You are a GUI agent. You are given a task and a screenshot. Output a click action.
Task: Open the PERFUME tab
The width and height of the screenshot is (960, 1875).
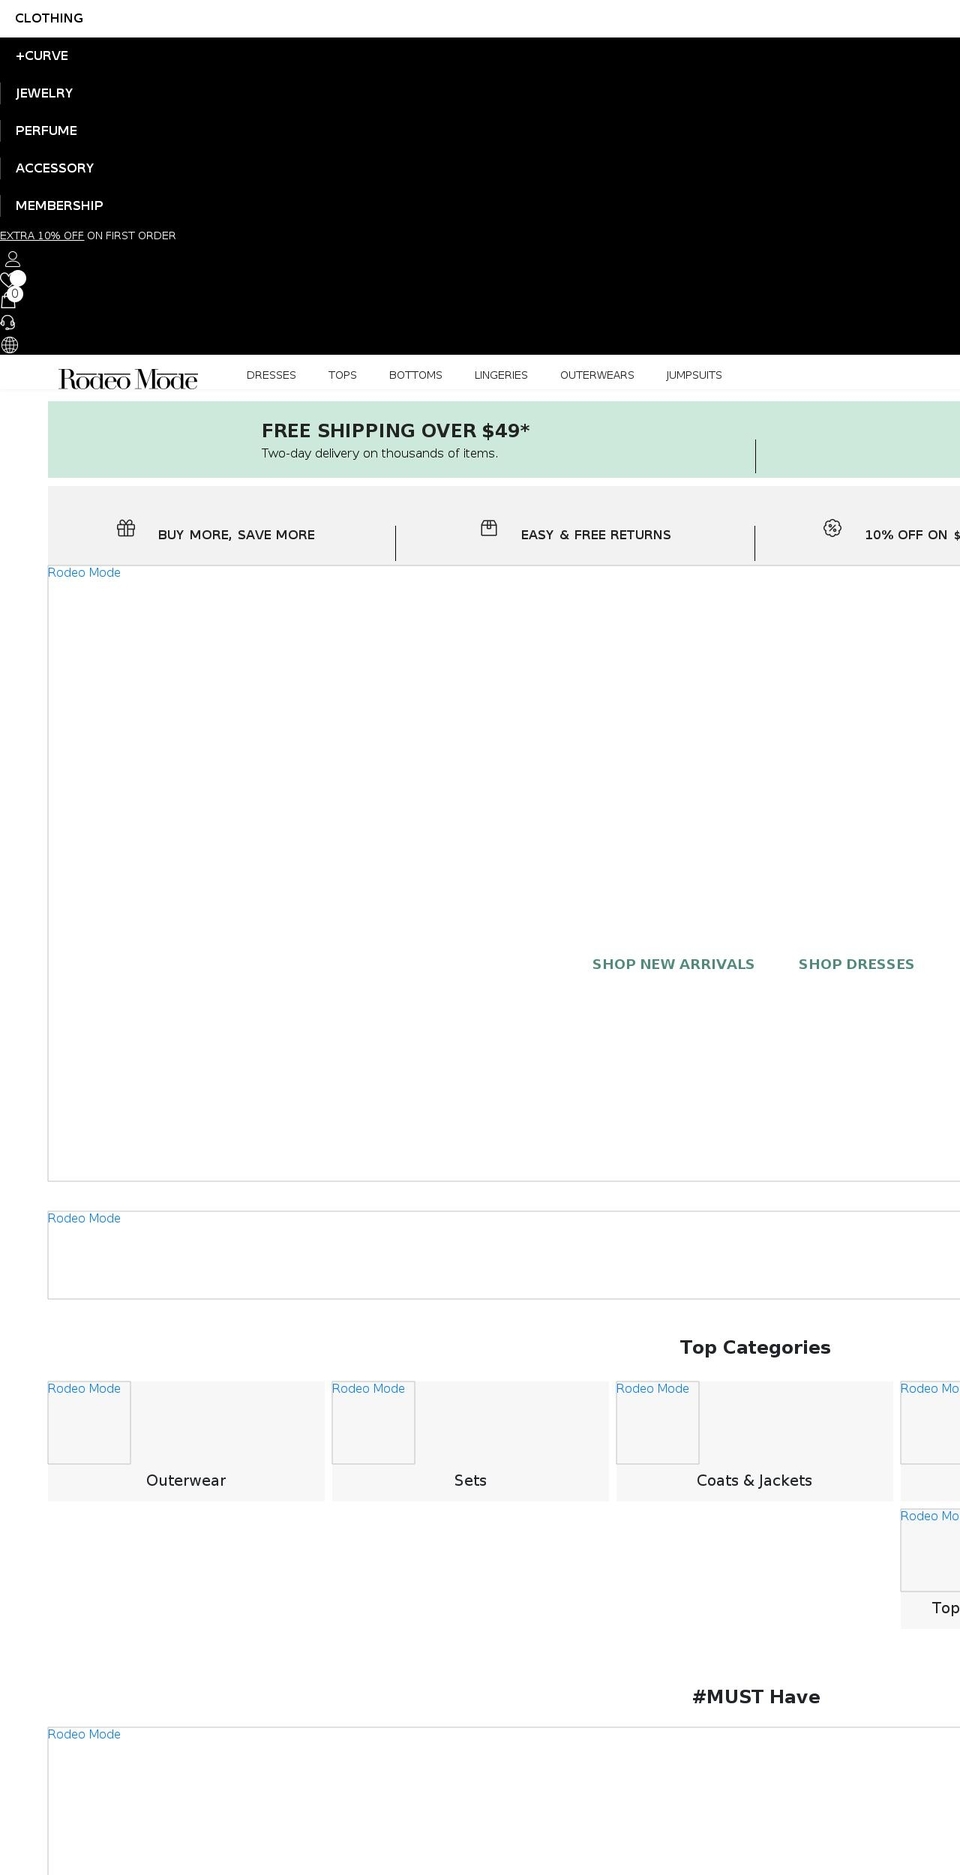point(46,131)
